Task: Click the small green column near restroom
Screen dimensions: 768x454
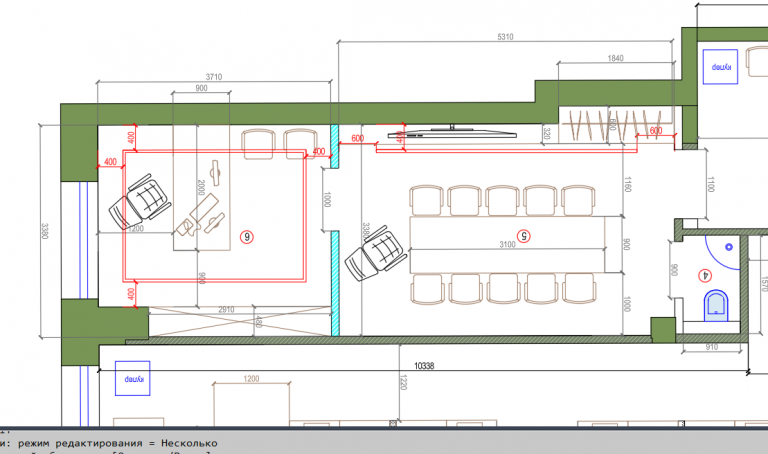Action: (663, 330)
